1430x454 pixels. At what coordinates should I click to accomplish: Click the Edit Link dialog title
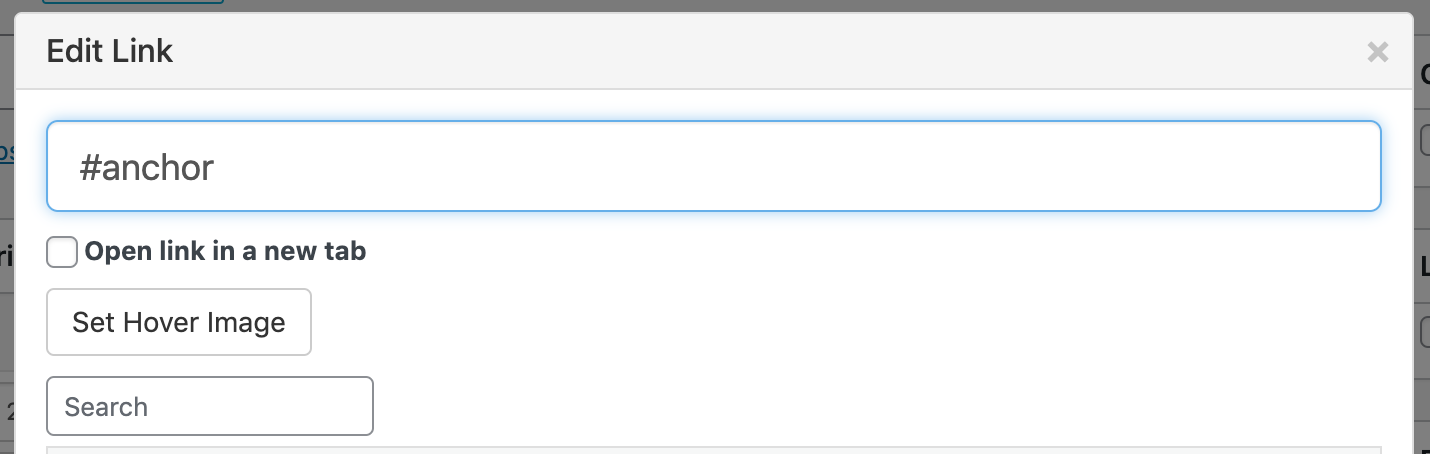tap(110, 51)
